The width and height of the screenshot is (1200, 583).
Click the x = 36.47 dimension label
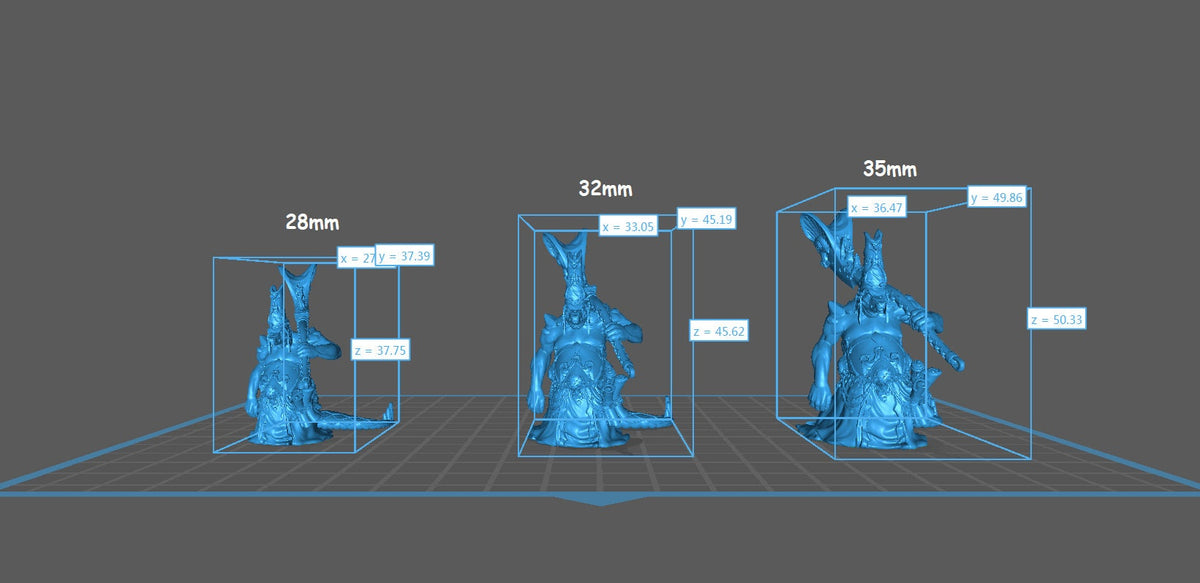(x=876, y=207)
